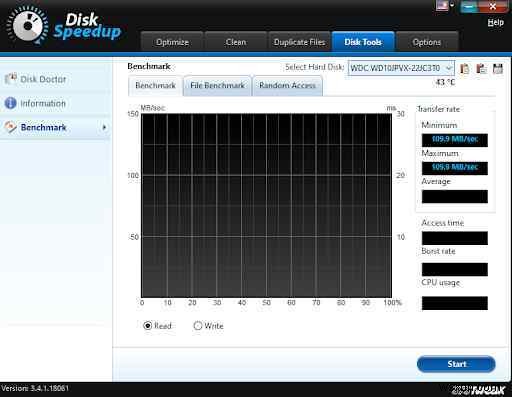Open the Help link
Screen dimensions: 512x397
pyautogui.click(x=496, y=22)
